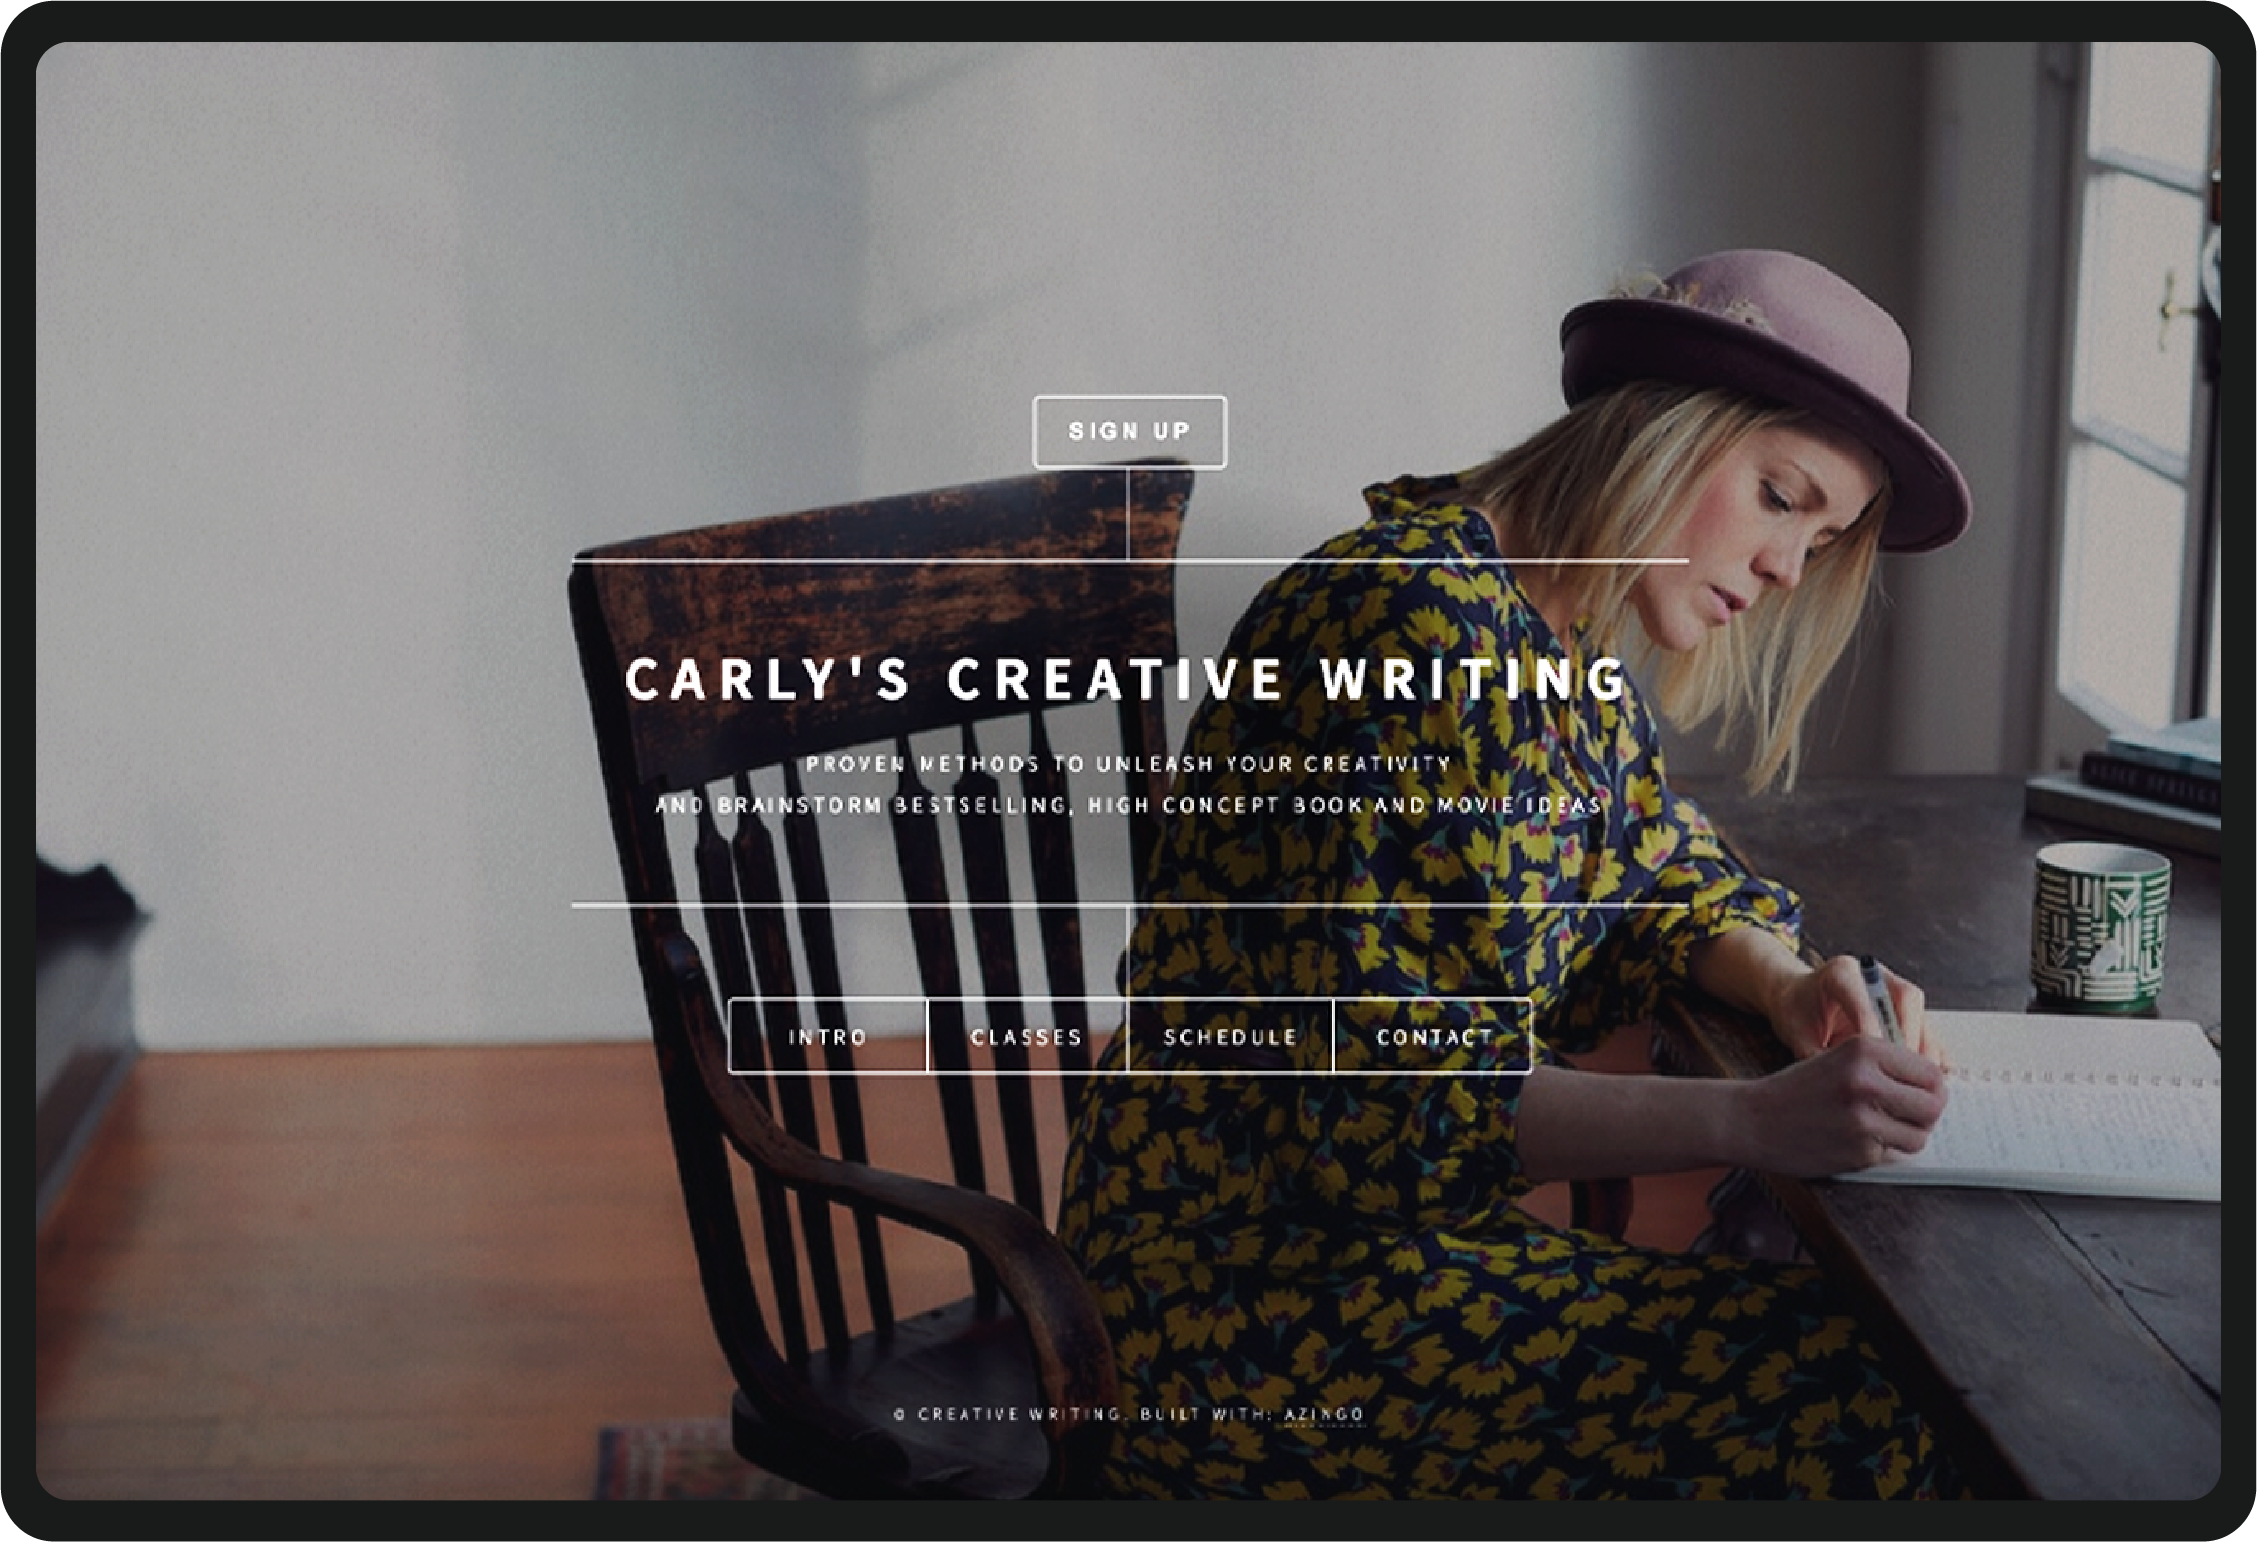Click the green patterned mug on desk
Screen dimensions: 2257x1551
[2100, 925]
